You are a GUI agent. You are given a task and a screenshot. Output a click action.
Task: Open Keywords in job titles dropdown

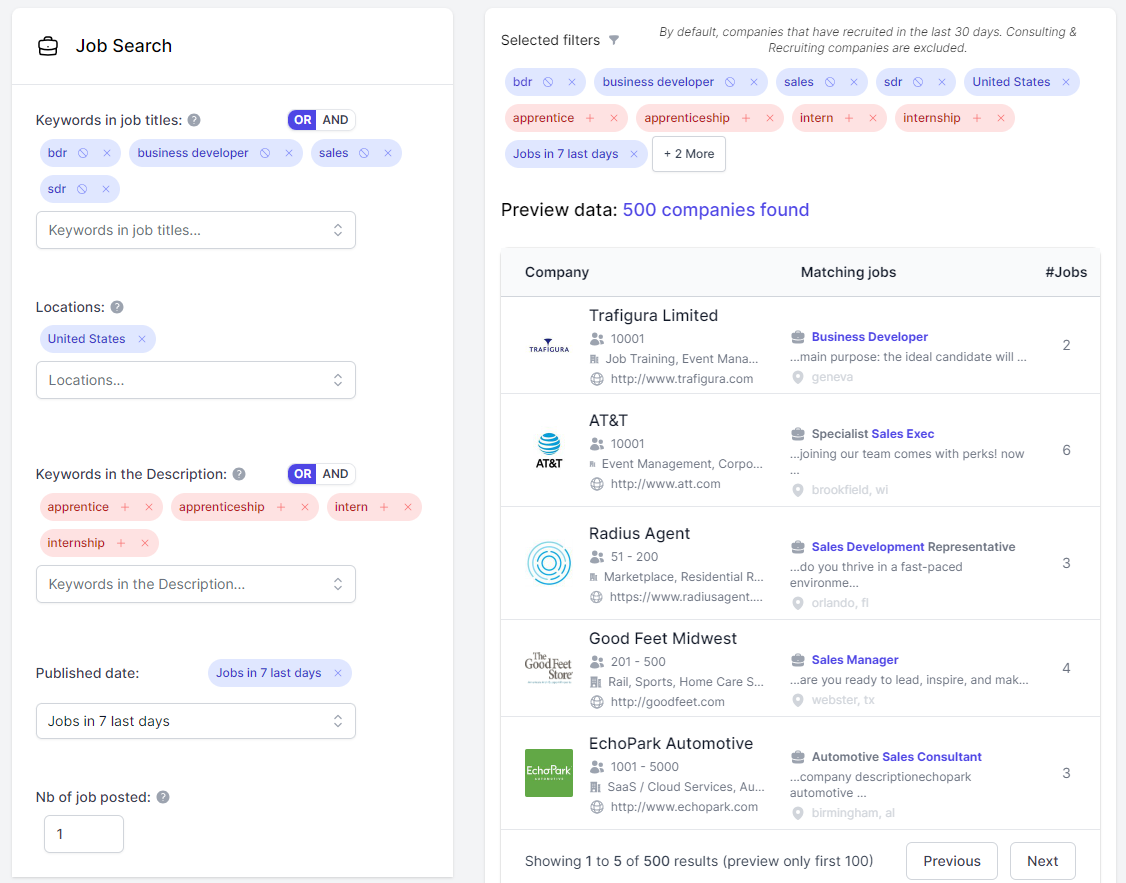tap(196, 230)
